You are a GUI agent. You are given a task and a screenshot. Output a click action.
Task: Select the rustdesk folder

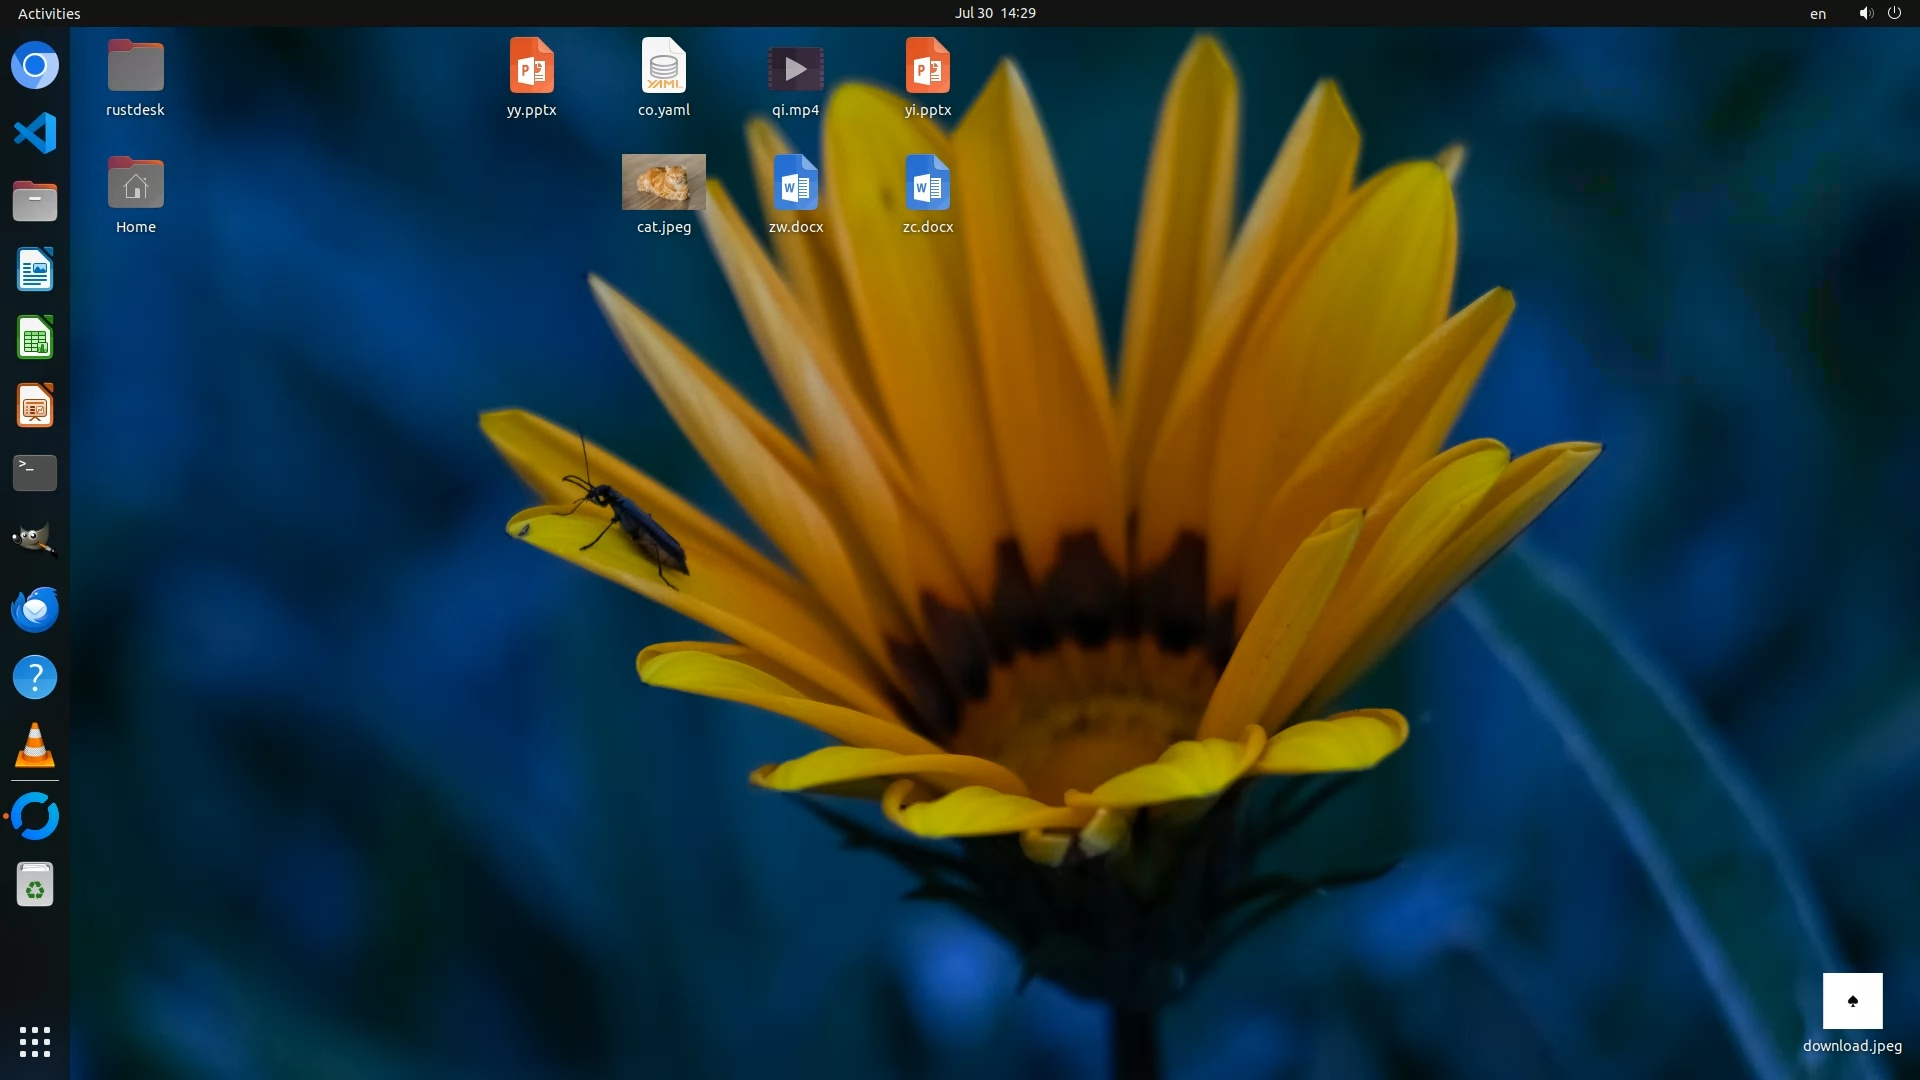[x=135, y=66]
